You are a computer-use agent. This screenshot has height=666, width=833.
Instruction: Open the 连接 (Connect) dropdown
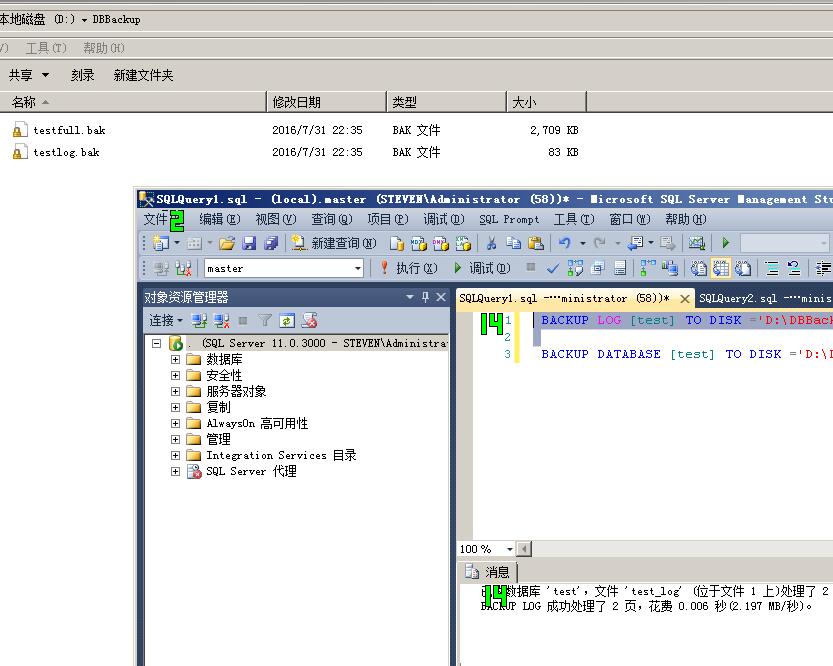pos(166,320)
